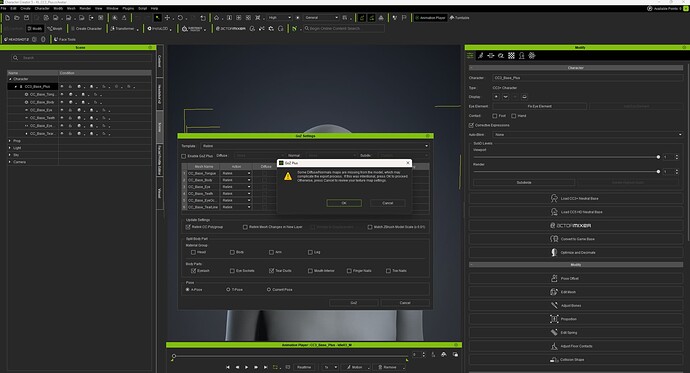The image size is (690, 373).
Task: Expand the Prop node in Scene tree
Action: [10, 141]
